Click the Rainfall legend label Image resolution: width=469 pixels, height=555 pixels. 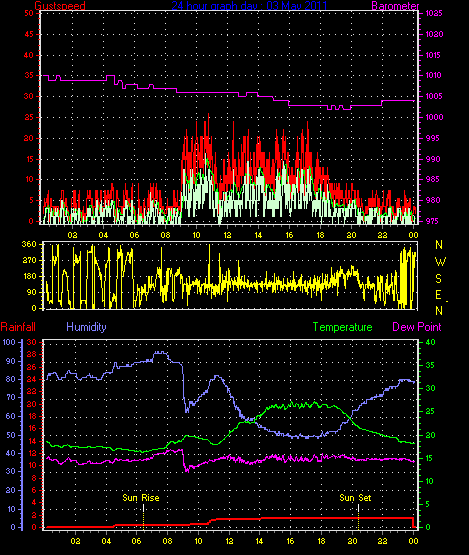tap(18, 327)
